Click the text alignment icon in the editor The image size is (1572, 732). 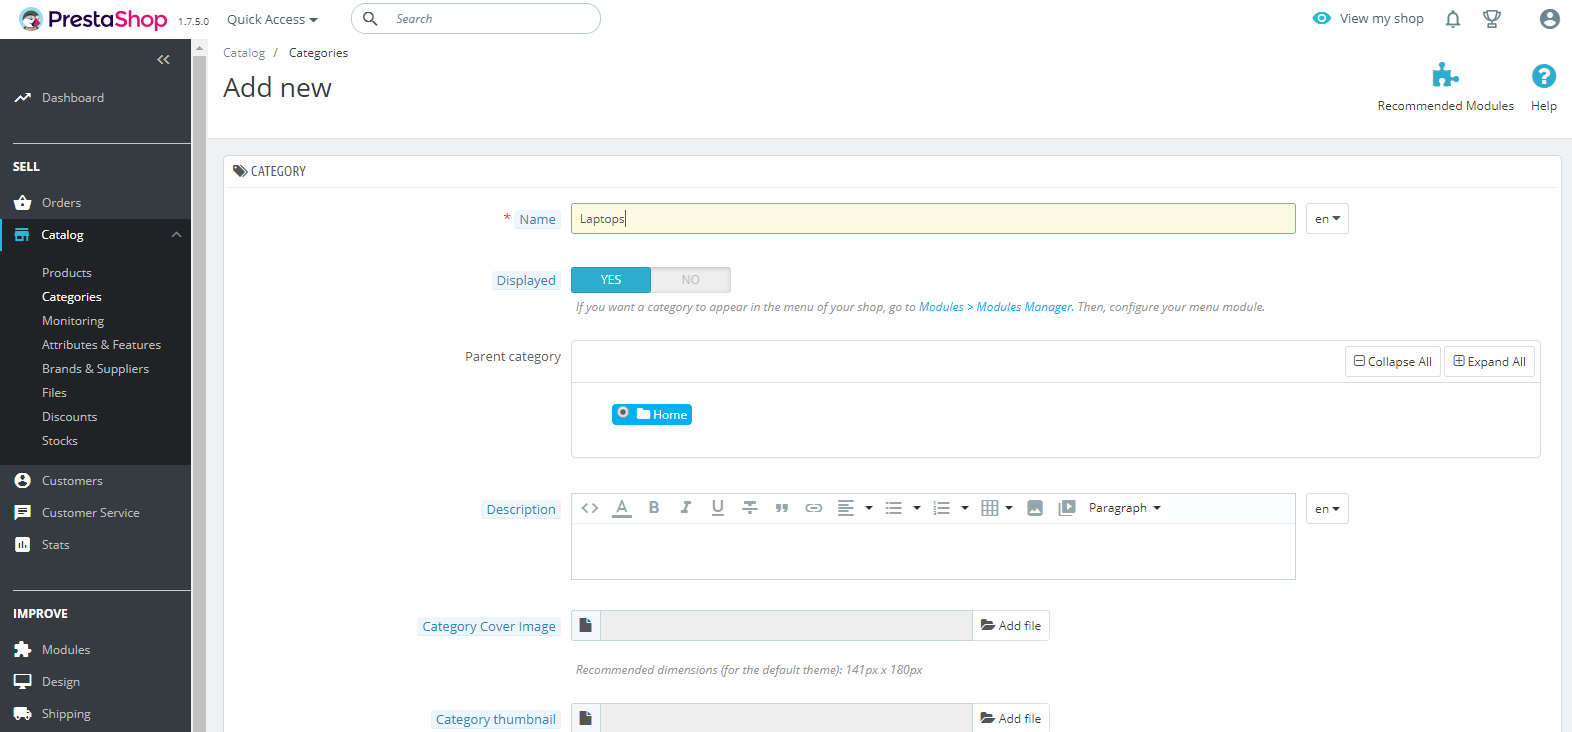point(846,508)
